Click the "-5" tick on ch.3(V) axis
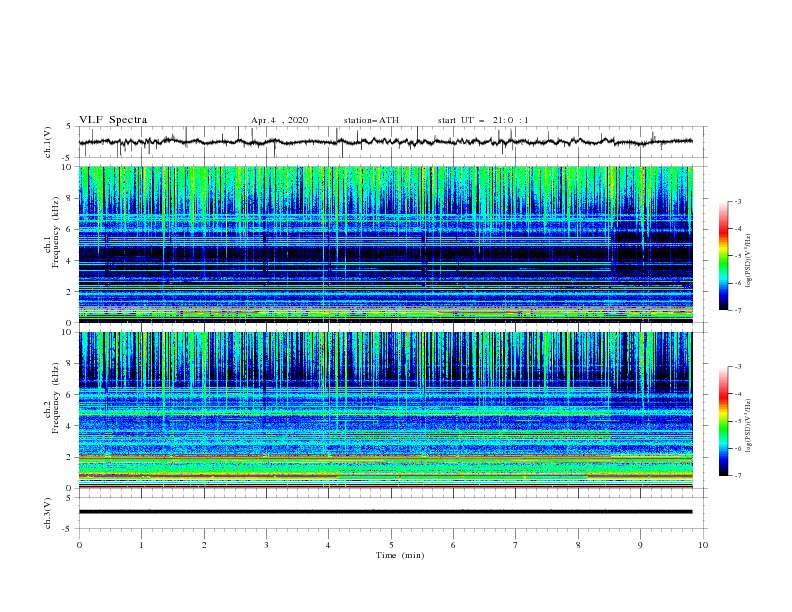This screenshot has height=612, width=792. point(68,529)
